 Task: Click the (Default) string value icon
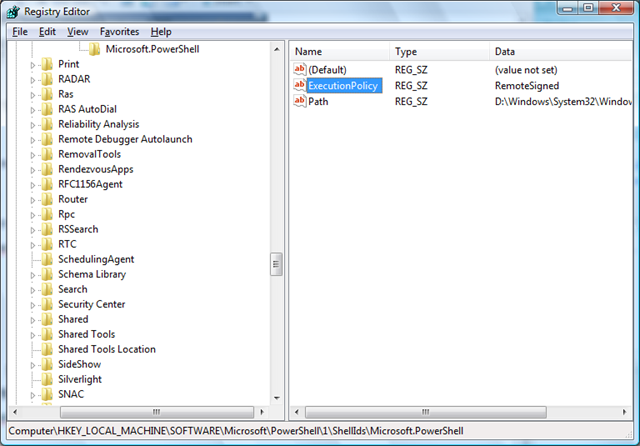300,69
